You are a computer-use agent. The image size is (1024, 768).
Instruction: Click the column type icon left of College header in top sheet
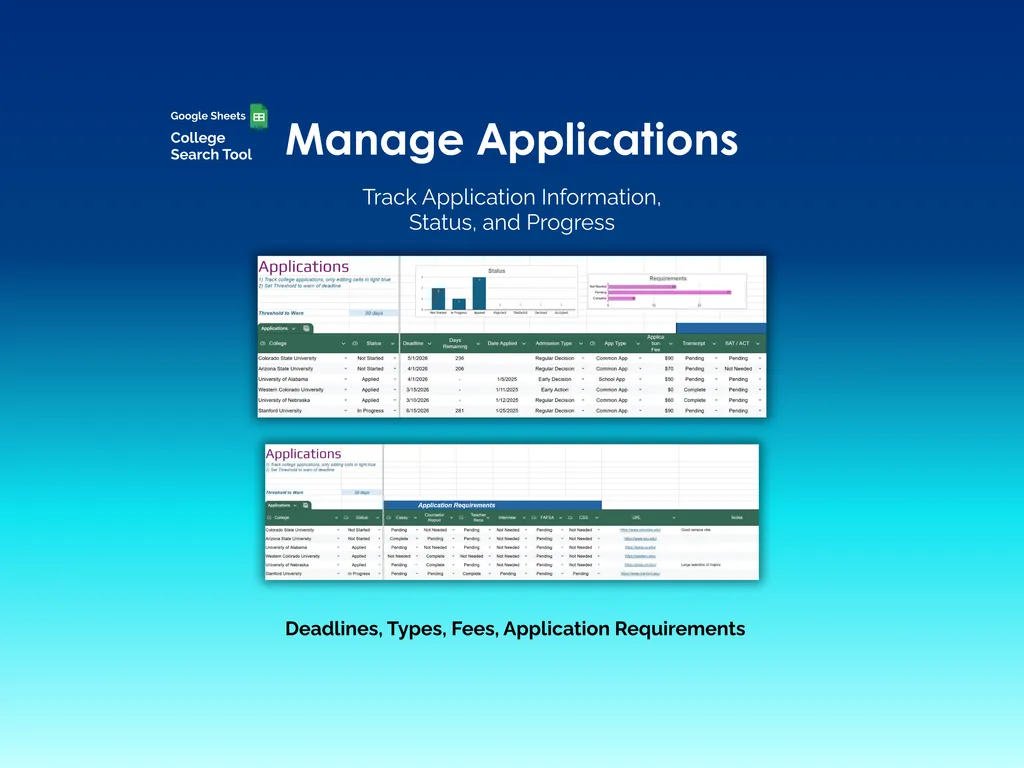[x=263, y=343]
